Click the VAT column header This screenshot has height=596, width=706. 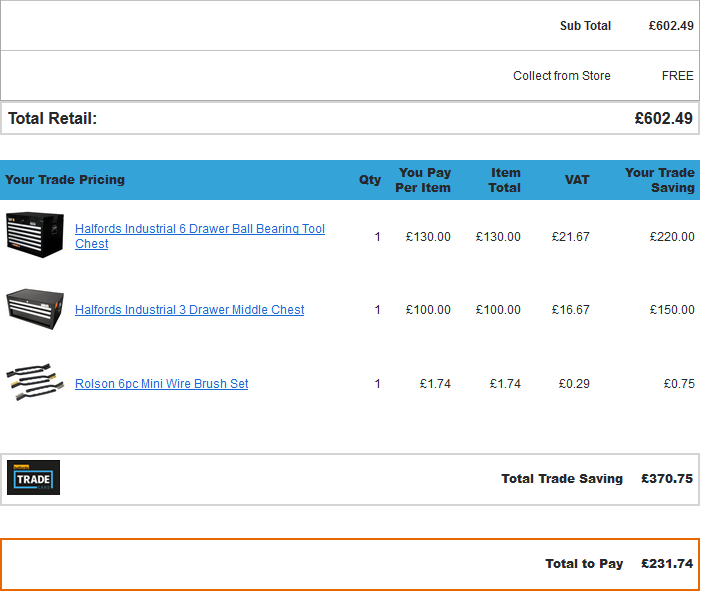pyautogui.click(x=577, y=180)
